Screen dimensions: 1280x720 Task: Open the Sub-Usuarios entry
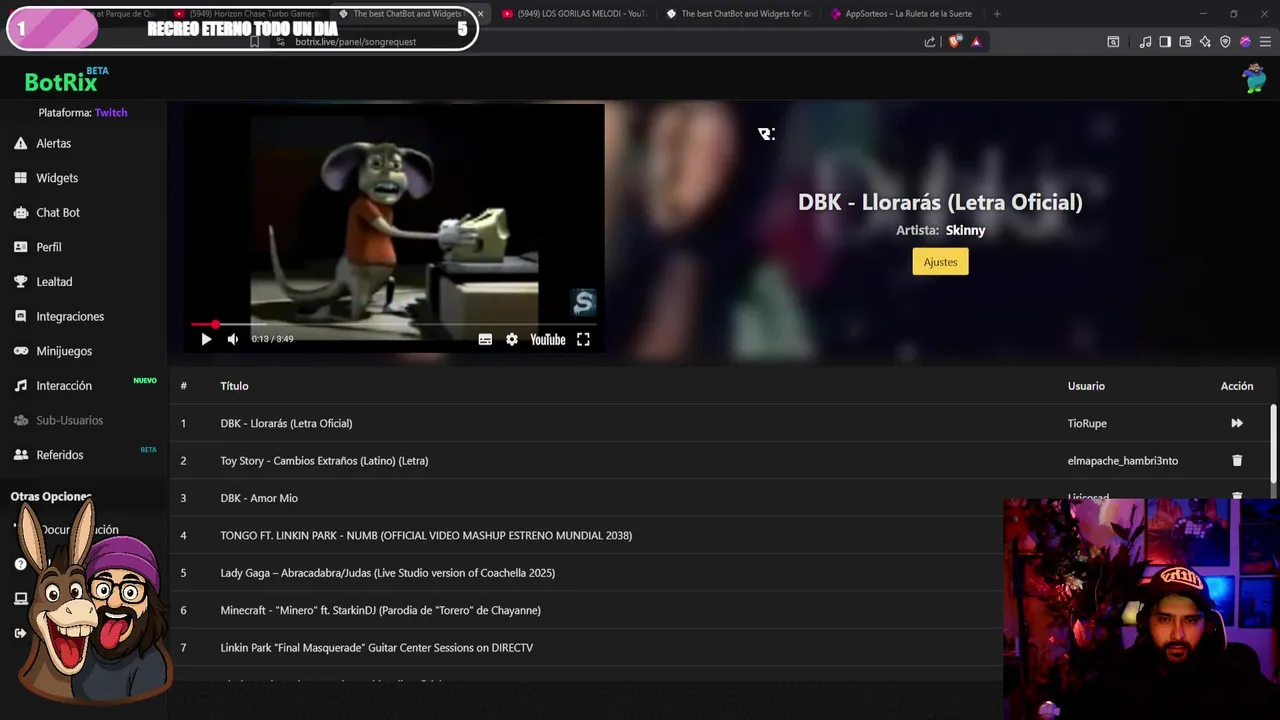click(69, 421)
